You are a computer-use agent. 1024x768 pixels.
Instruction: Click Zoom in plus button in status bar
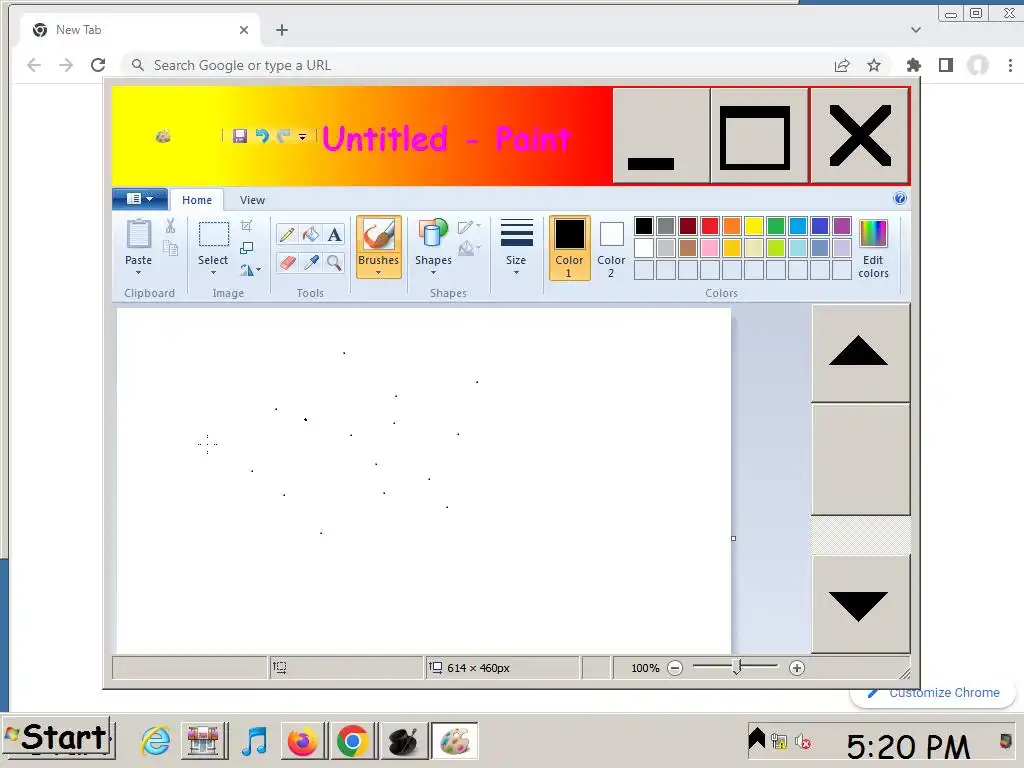pyautogui.click(x=797, y=668)
